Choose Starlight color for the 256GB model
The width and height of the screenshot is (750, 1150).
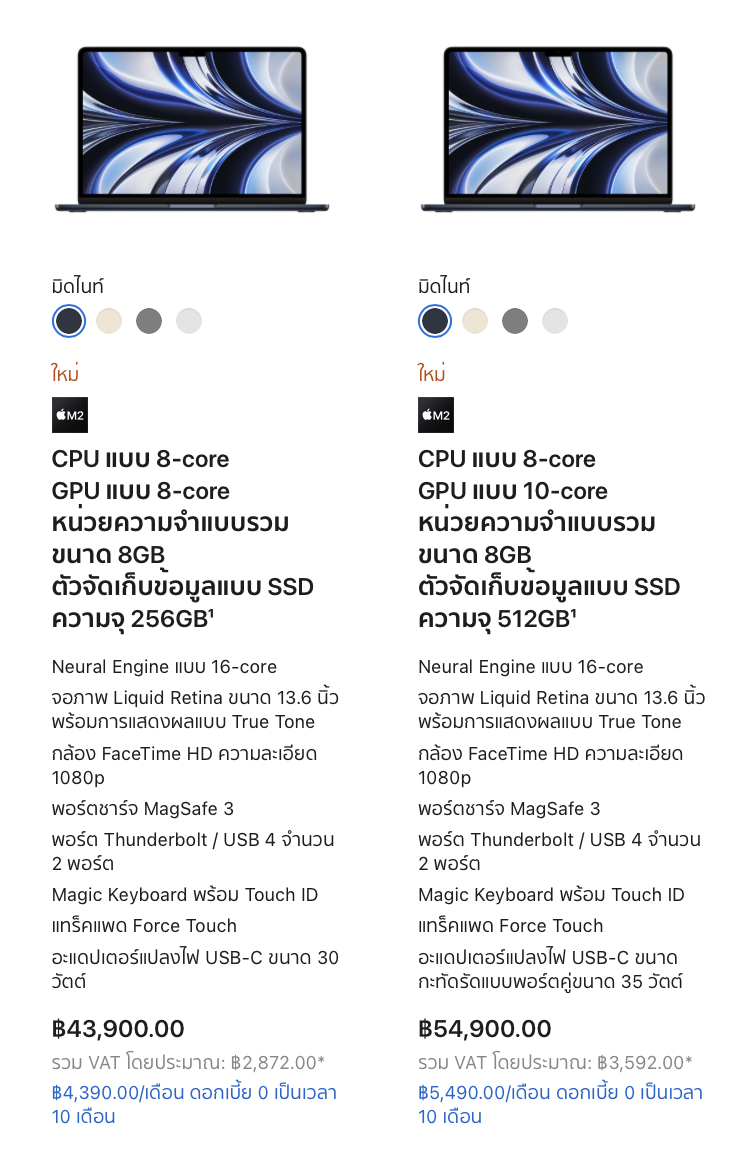(x=109, y=321)
